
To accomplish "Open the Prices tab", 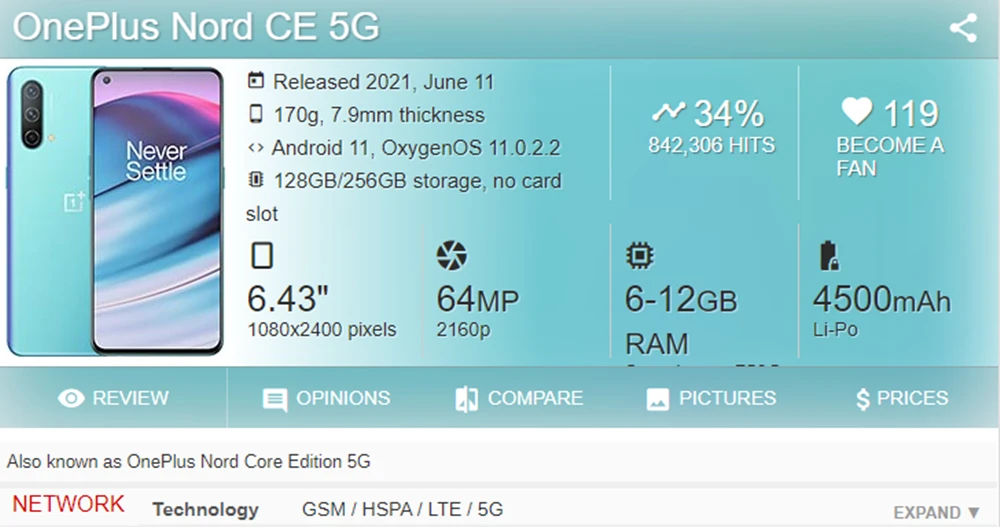I will pyautogui.click(x=912, y=398).
